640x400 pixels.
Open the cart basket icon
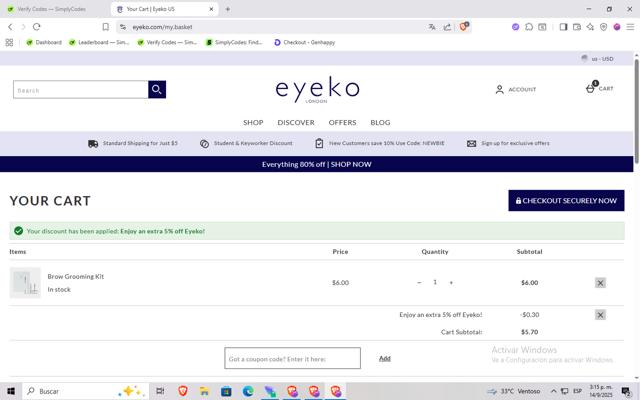tap(590, 88)
